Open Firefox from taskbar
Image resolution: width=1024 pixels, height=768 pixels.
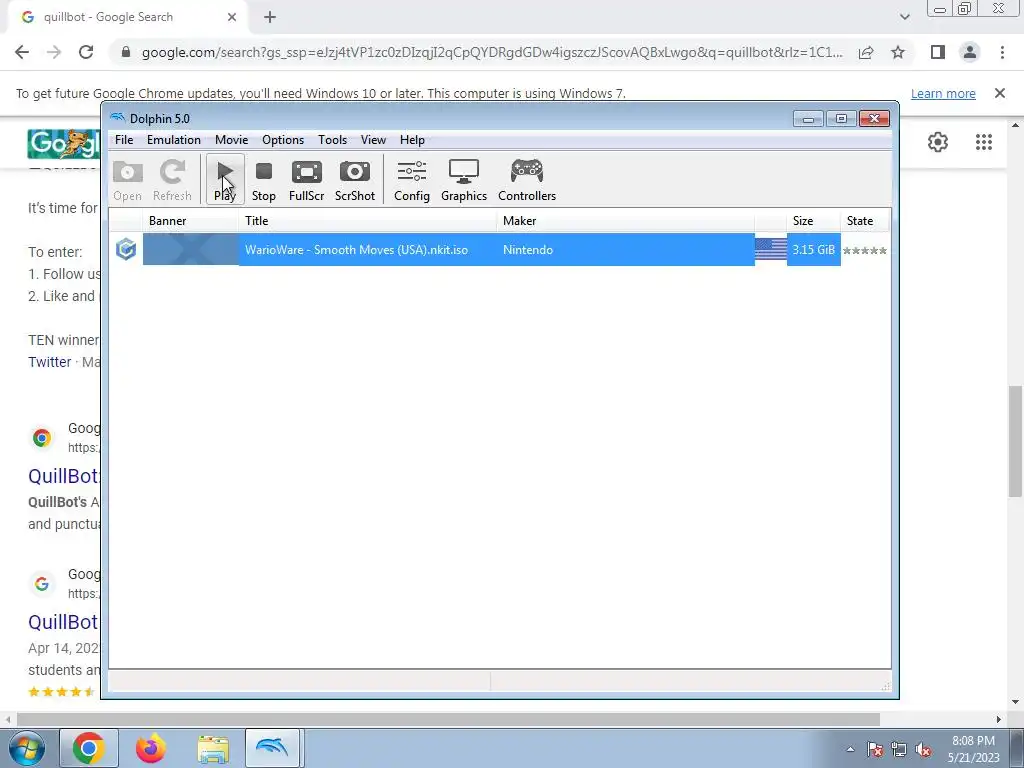point(150,748)
